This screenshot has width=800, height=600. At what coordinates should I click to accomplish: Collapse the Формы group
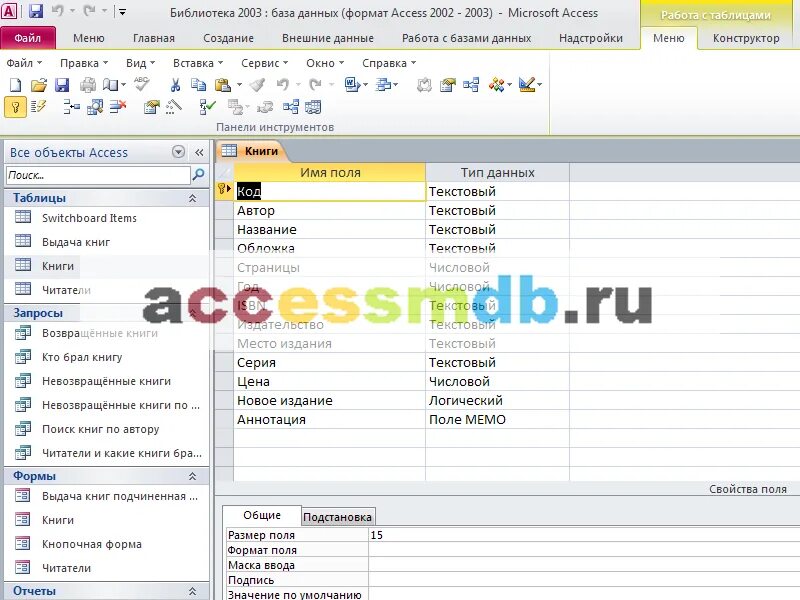(192, 477)
